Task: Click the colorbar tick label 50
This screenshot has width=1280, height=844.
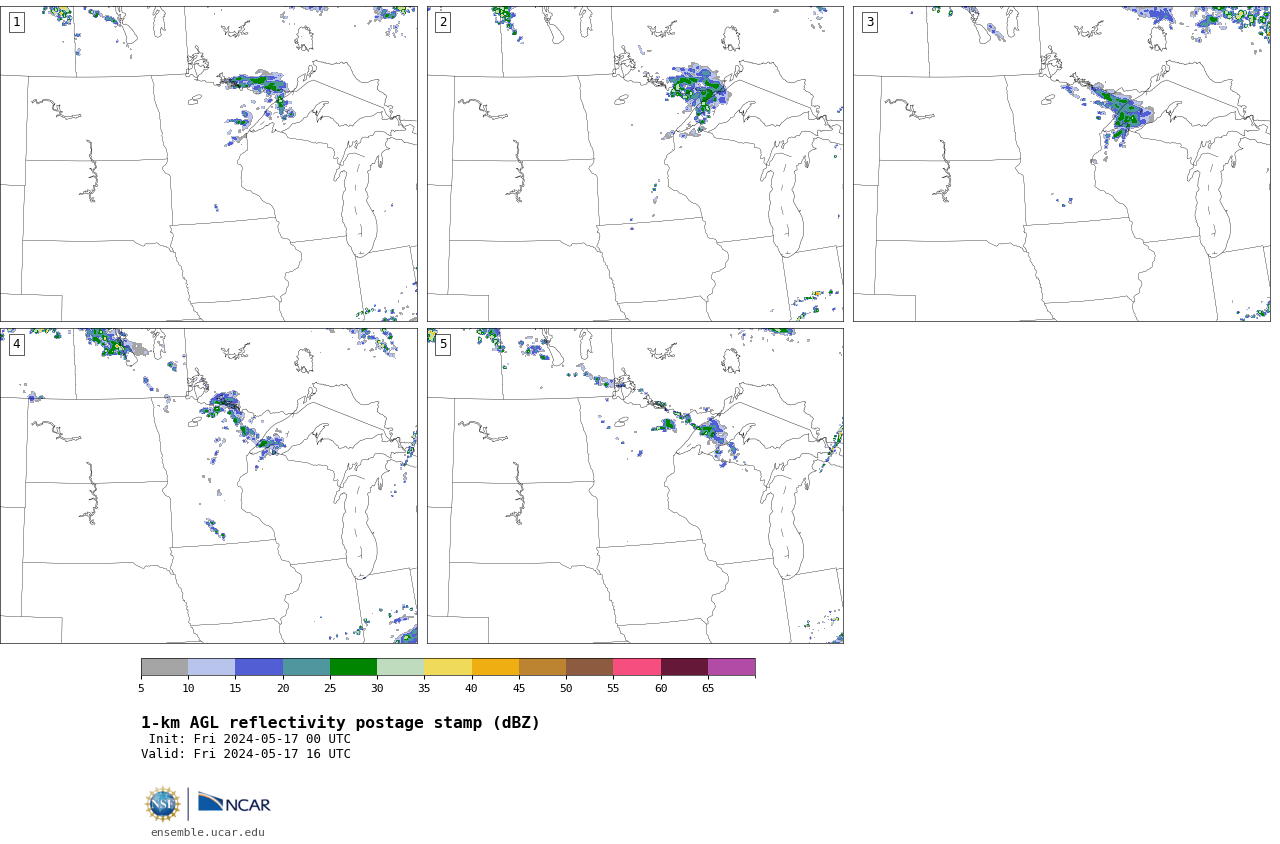Action: point(566,688)
